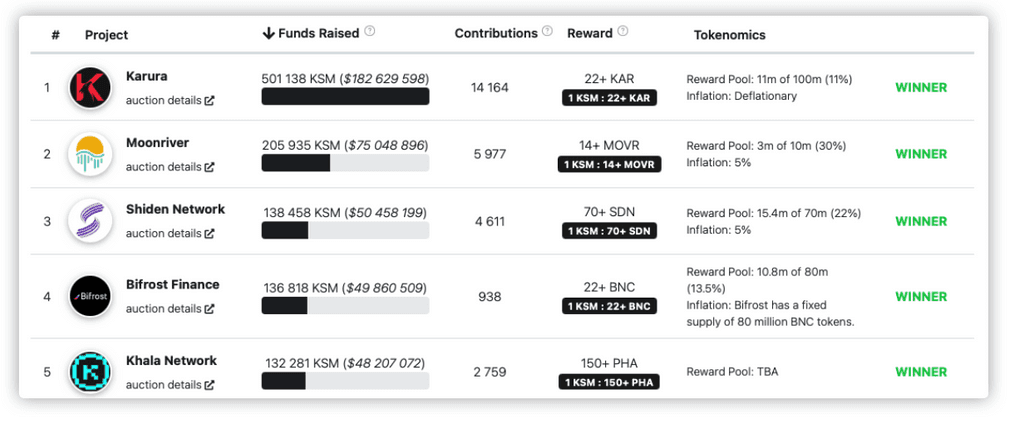Open Karura auction details external-link icon

pyautogui.click(x=209, y=101)
